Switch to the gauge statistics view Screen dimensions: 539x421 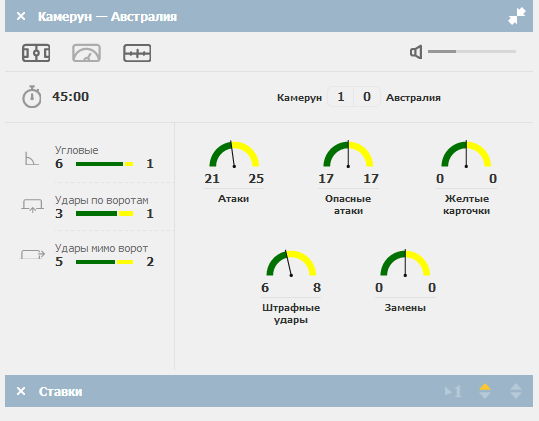pos(86,53)
